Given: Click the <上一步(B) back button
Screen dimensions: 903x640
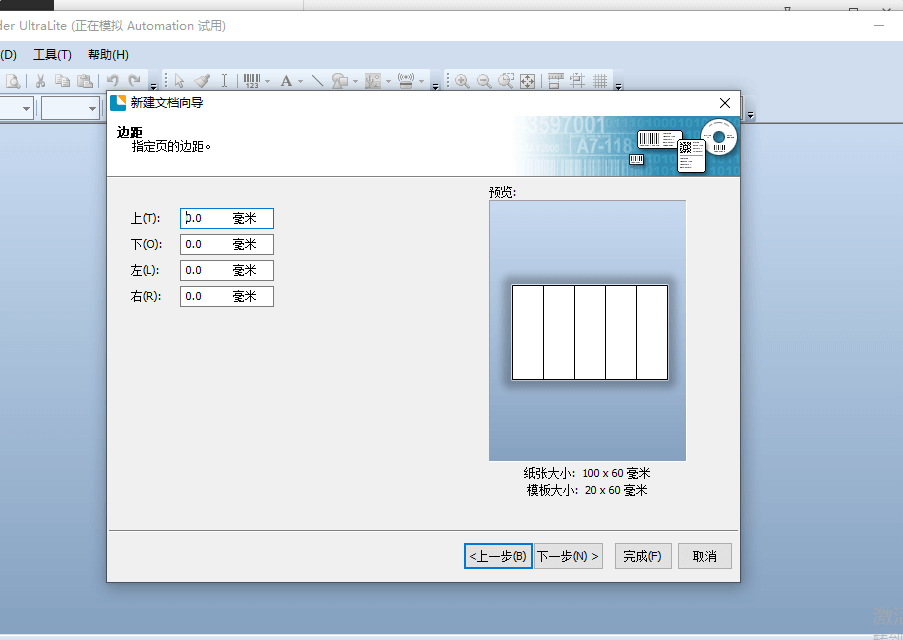Looking at the screenshot, I should [498, 556].
